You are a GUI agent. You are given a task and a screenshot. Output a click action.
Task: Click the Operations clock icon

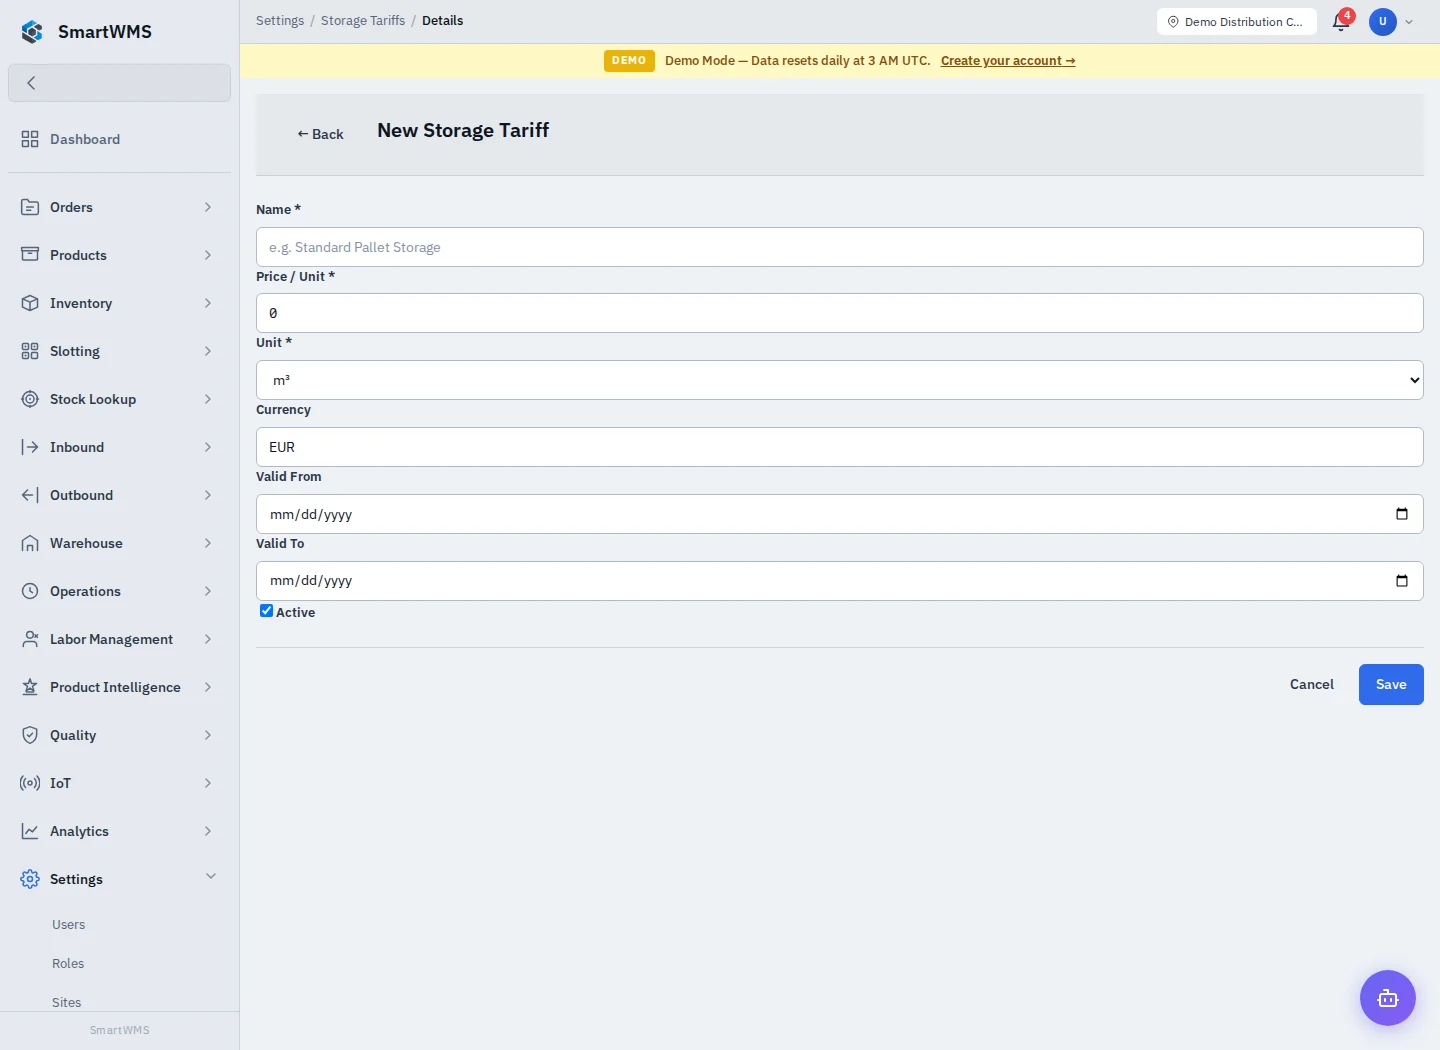30,591
